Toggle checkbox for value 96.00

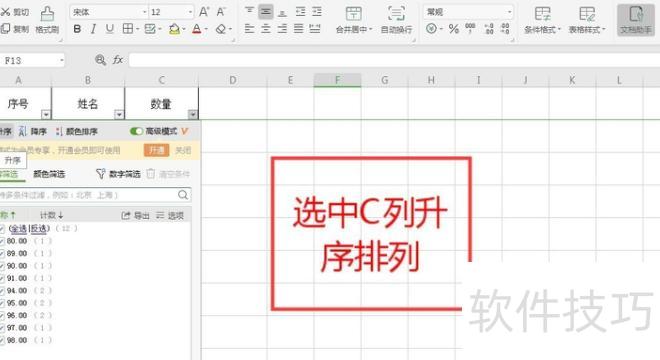(x=2, y=315)
